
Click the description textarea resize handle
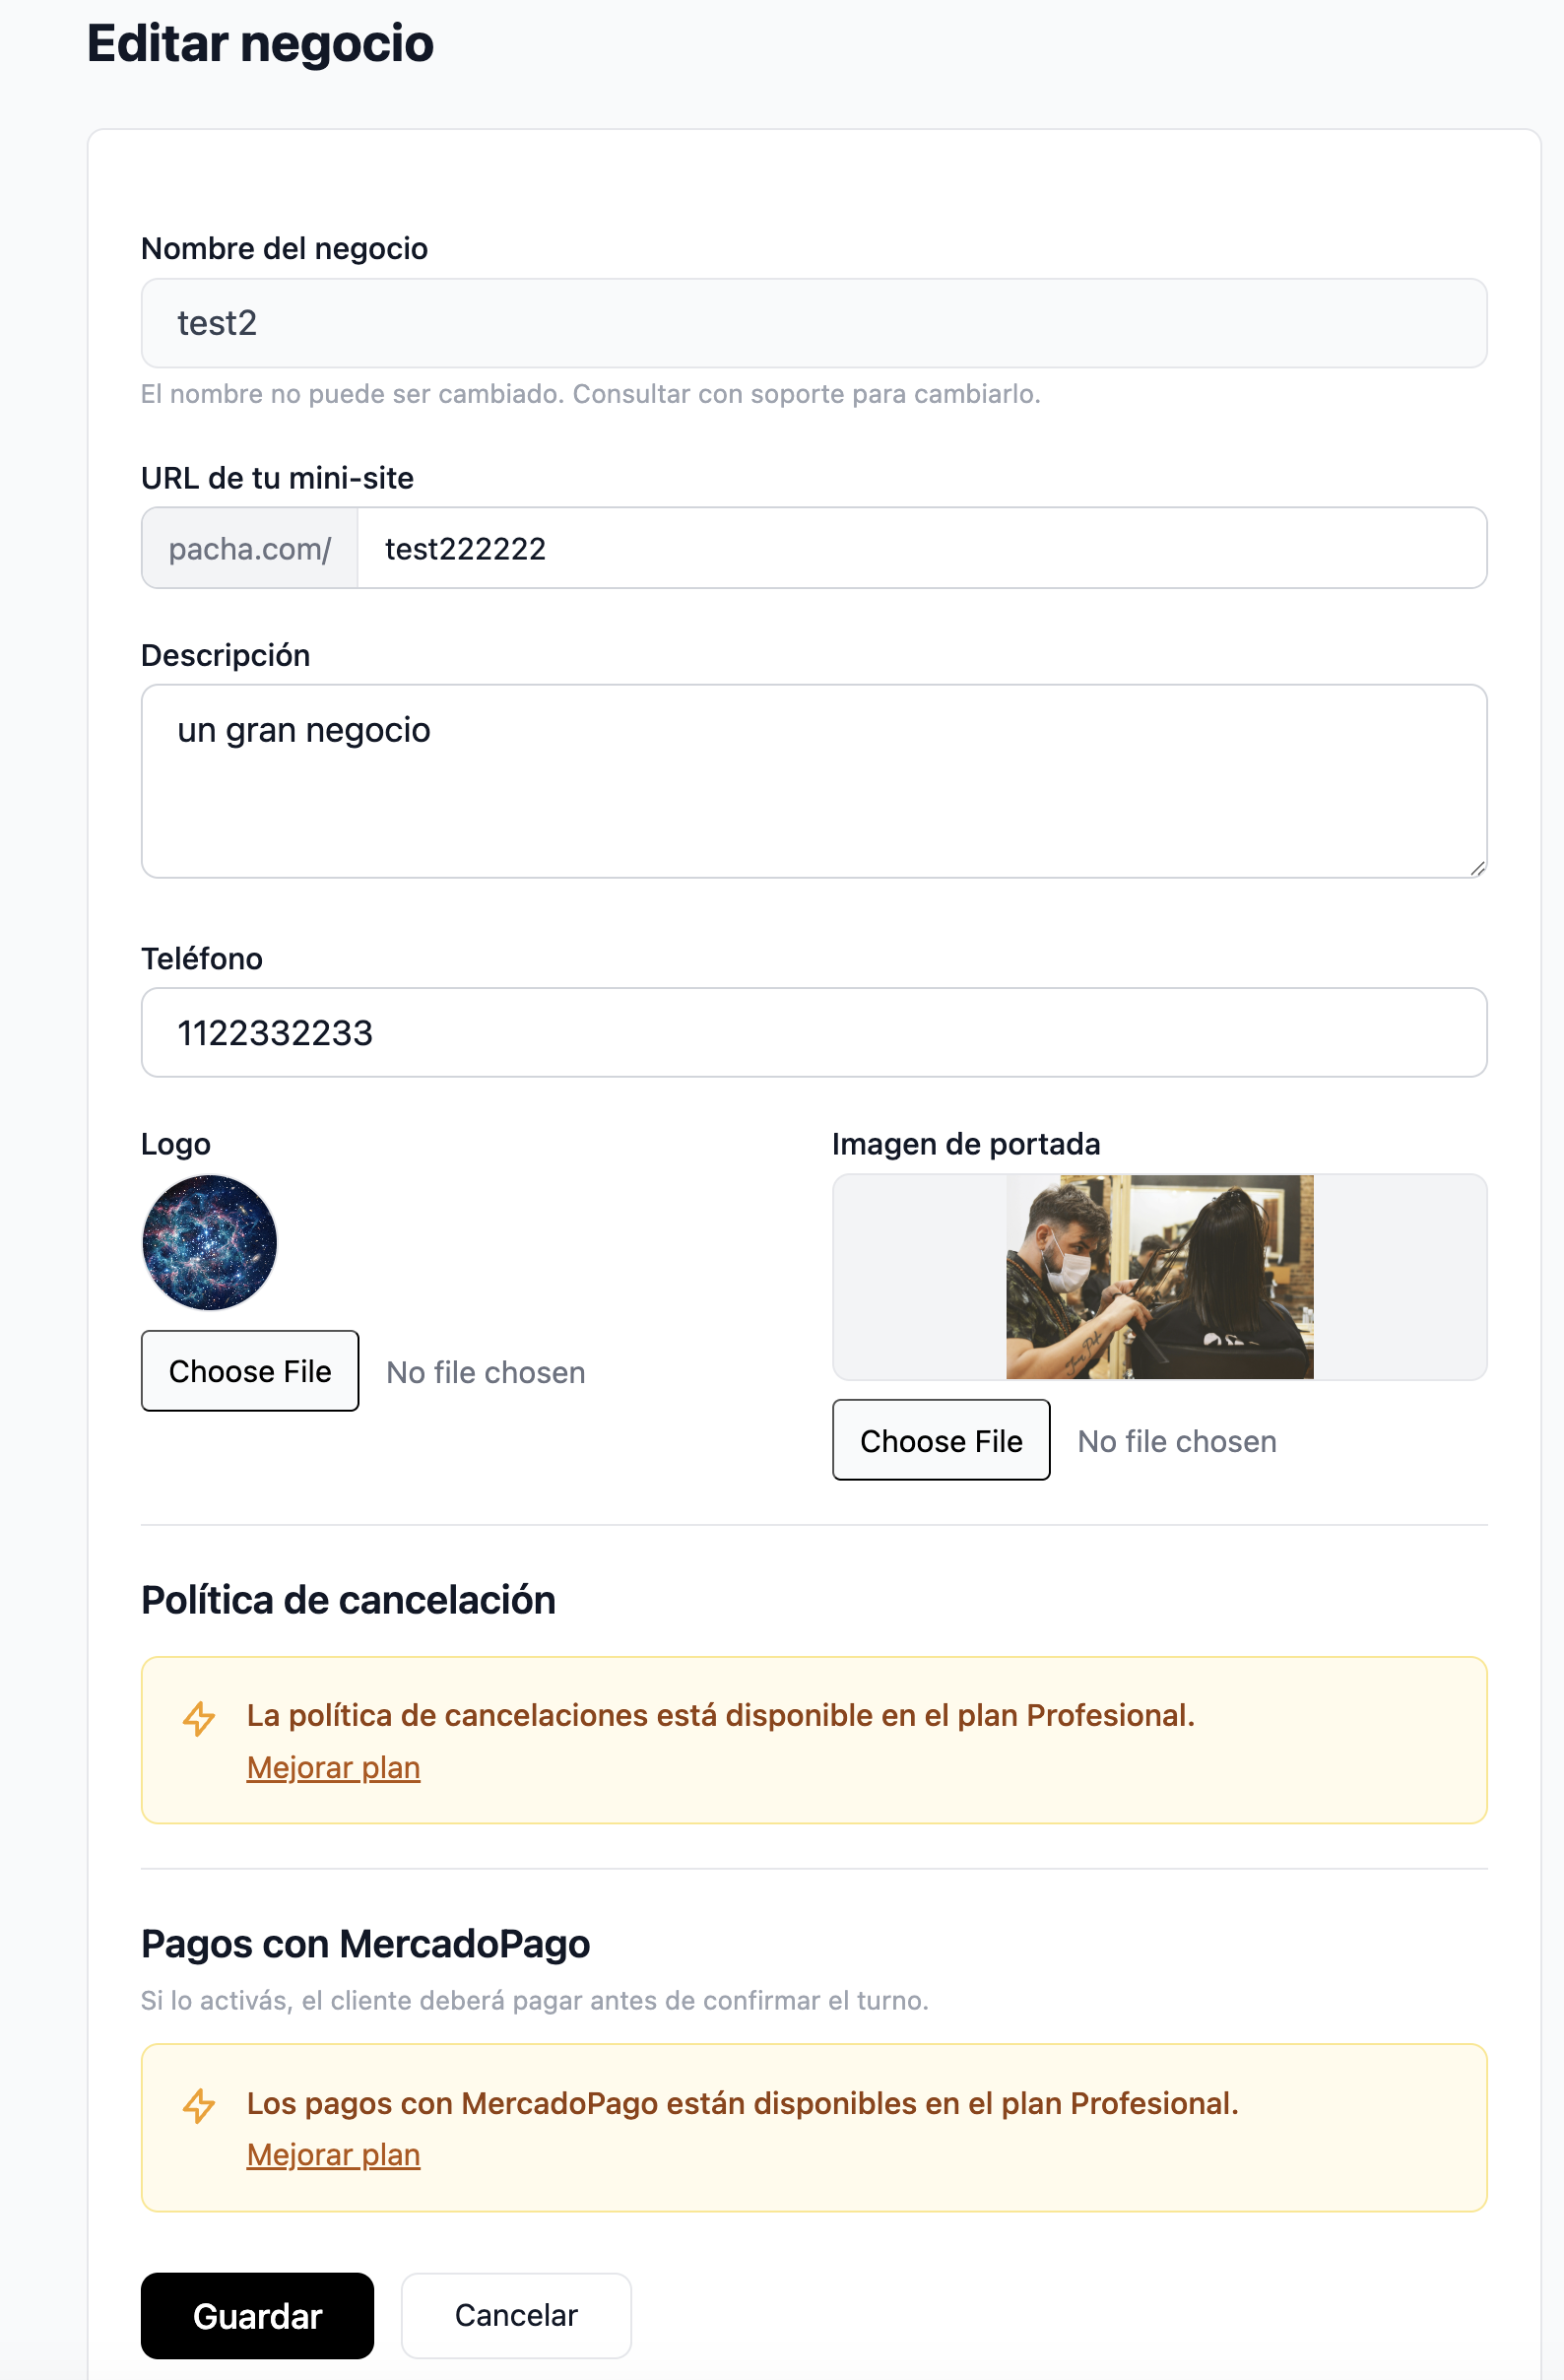click(x=1477, y=868)
